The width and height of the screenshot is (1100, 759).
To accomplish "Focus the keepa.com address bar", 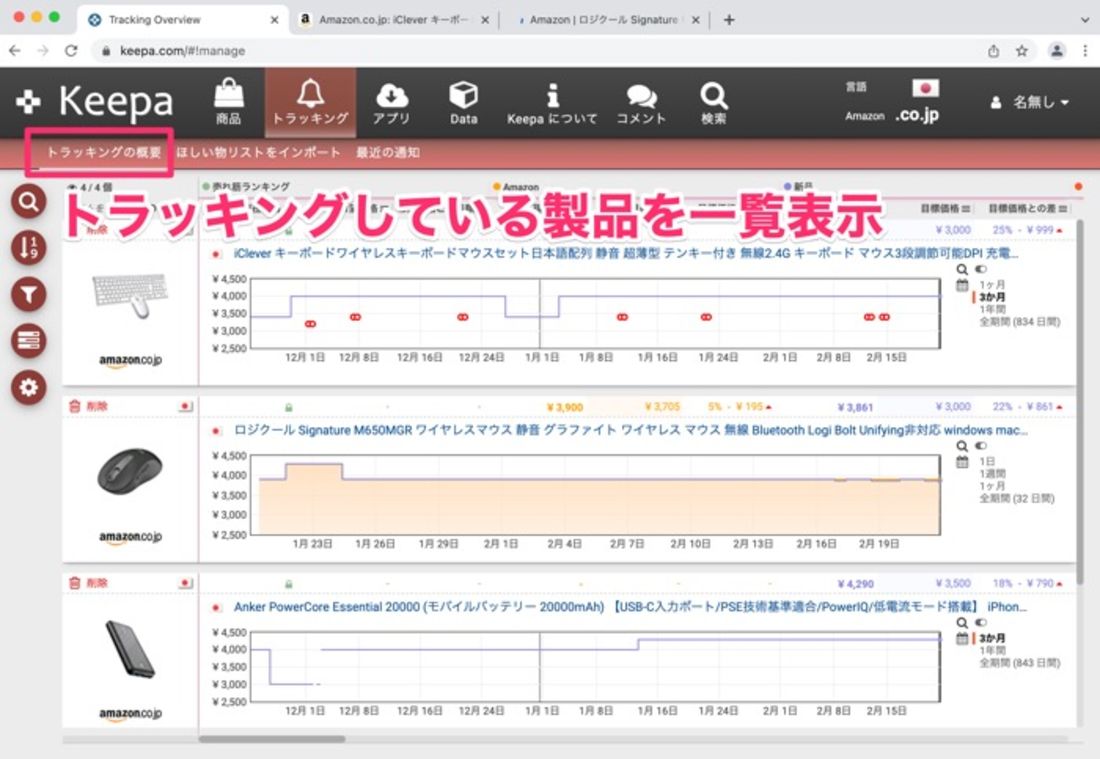I will tap(533, 51).
